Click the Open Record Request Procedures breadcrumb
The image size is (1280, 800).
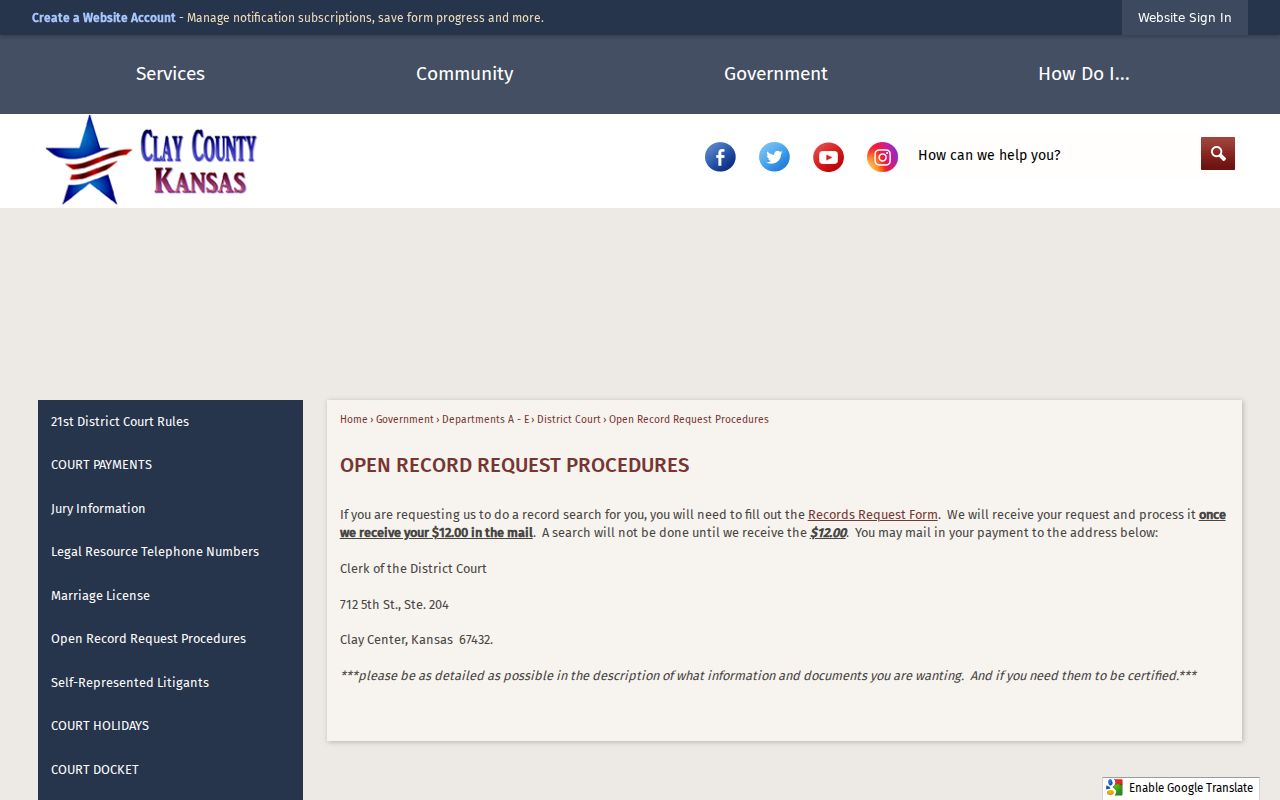[x=689, y=420]
